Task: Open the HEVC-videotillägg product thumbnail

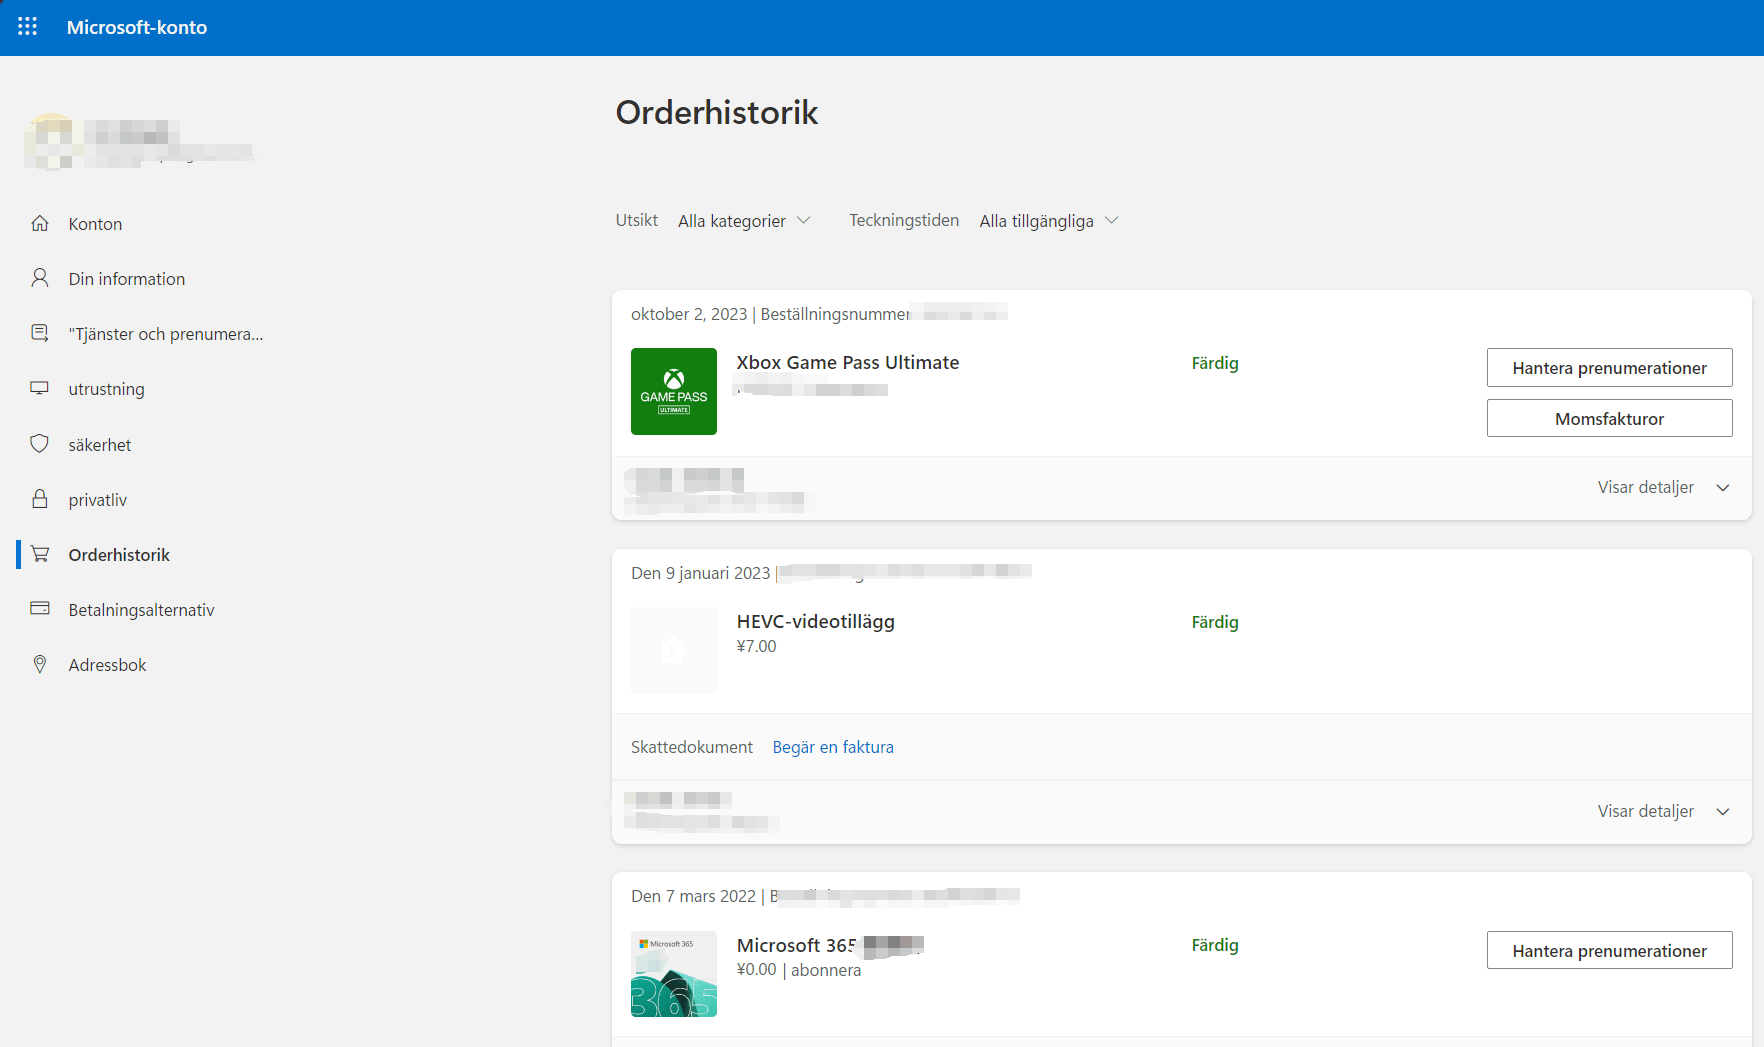Action: pos(674,650)
